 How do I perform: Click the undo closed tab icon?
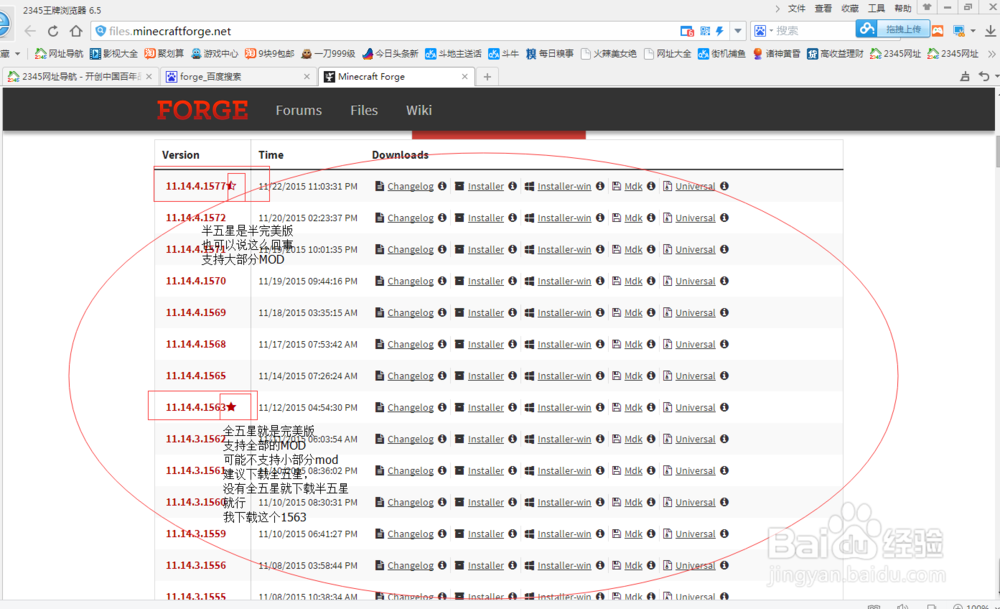(x=984, y=77)
